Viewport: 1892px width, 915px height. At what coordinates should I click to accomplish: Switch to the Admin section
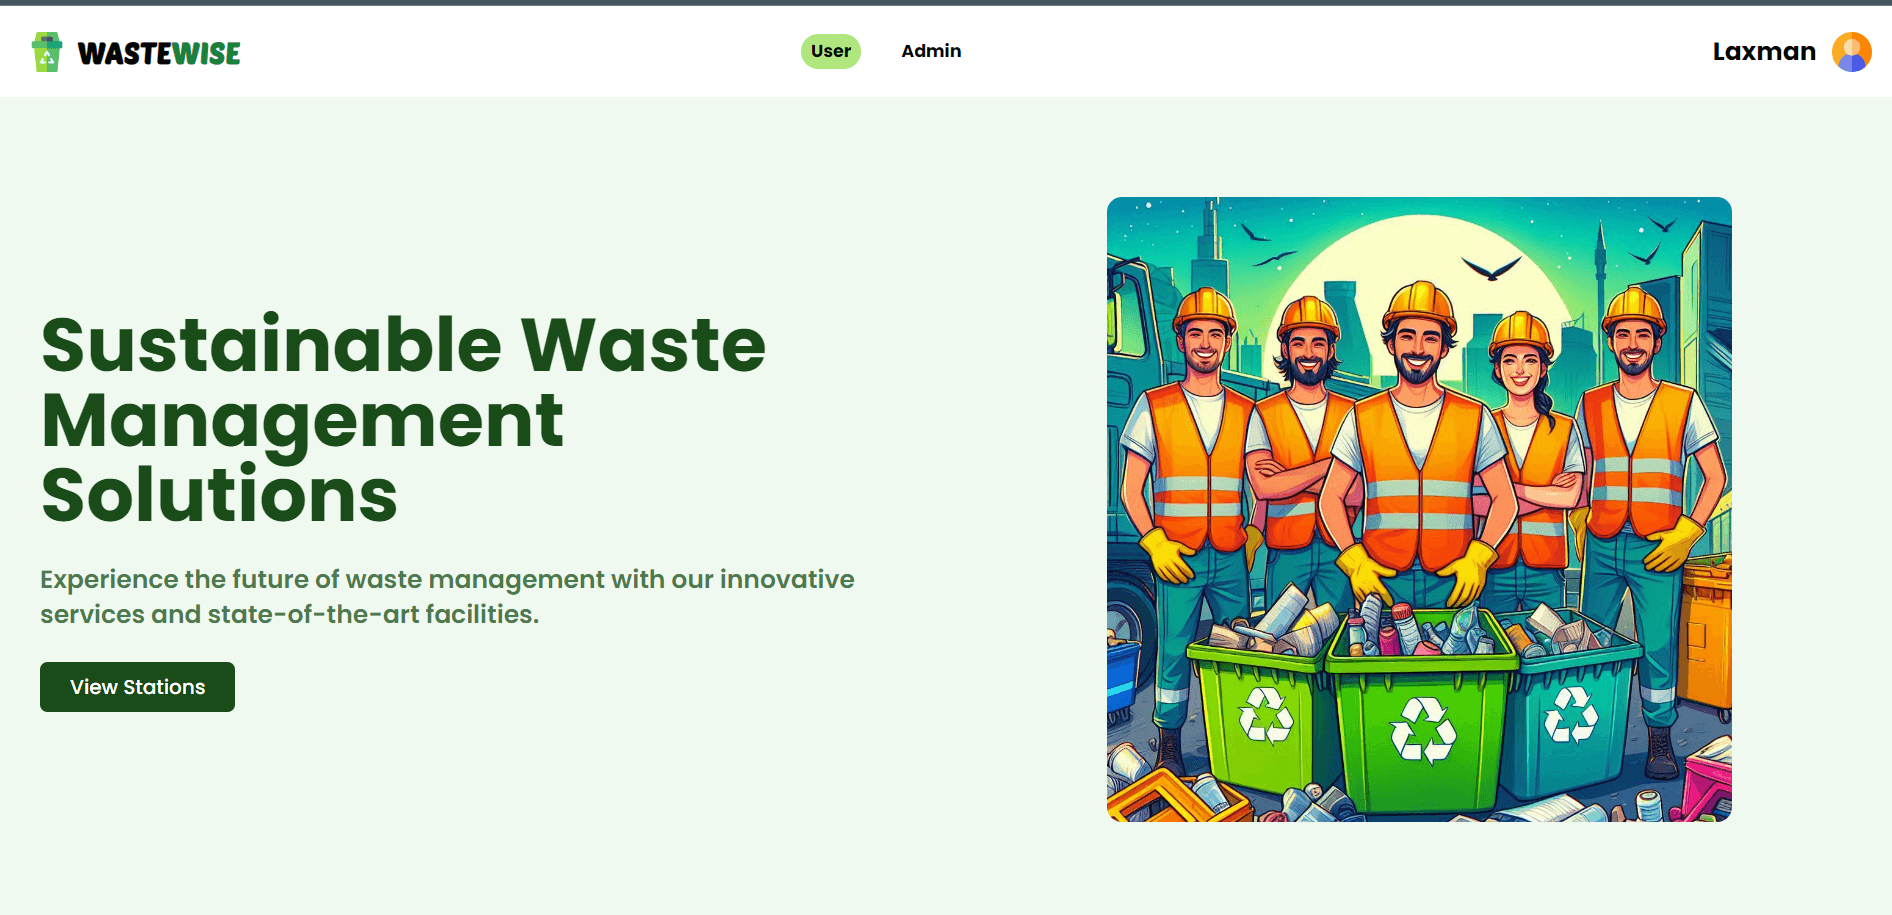930,51
